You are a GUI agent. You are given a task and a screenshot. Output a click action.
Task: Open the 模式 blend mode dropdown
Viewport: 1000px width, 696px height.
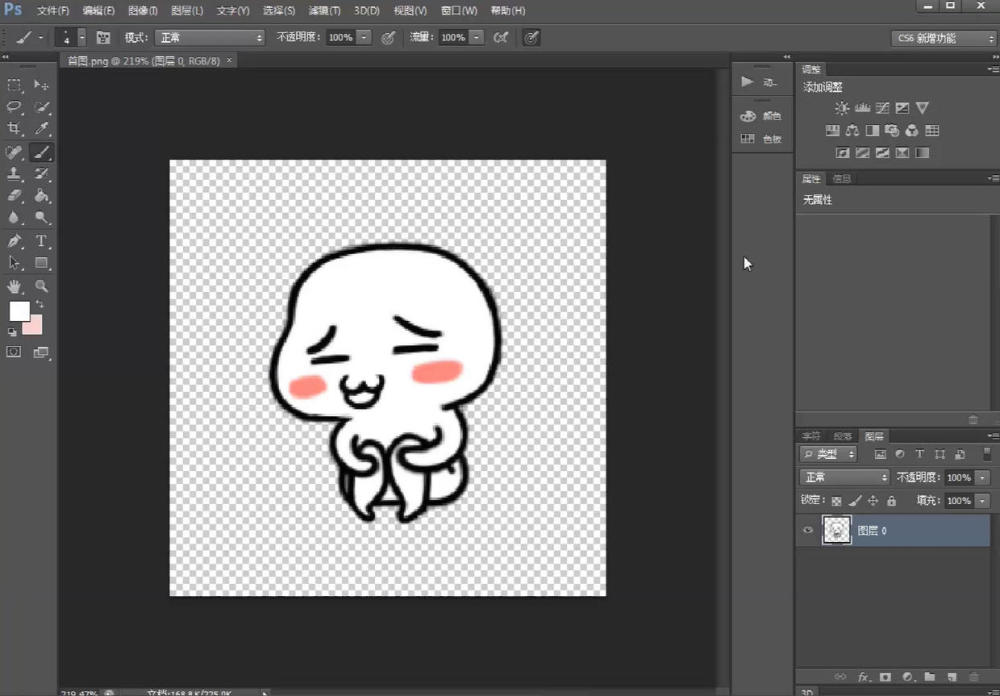pyautogui.click(x=210, y=38)
